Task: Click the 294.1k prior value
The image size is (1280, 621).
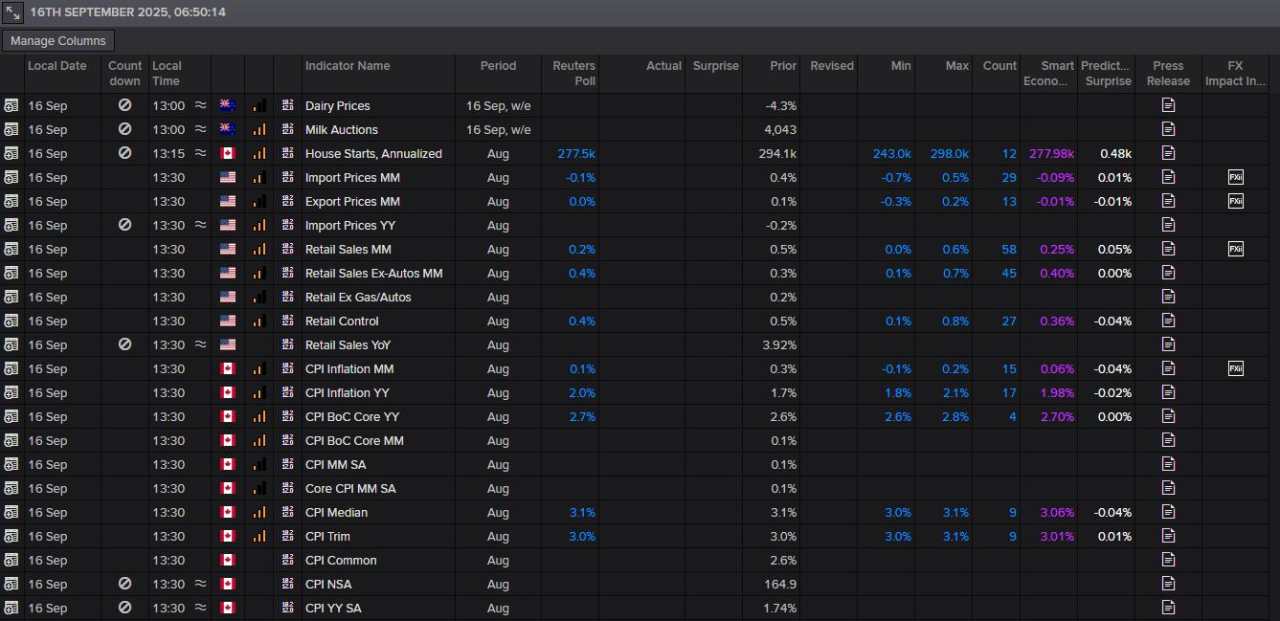Action: (777, 153)
